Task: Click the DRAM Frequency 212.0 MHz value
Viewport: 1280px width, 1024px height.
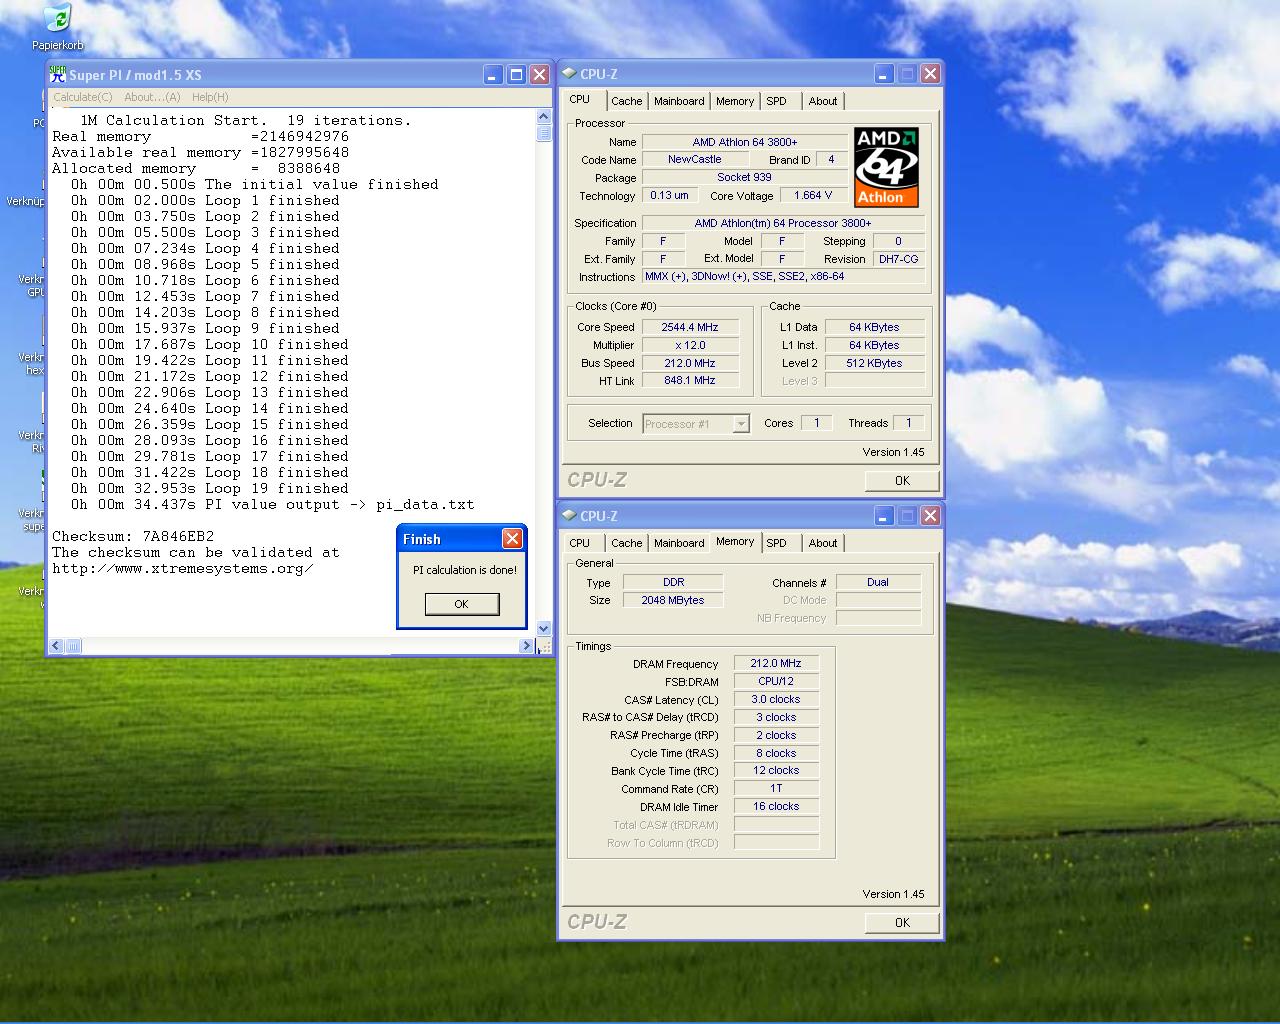Action: pyautogui.click(x=776, y=663)
